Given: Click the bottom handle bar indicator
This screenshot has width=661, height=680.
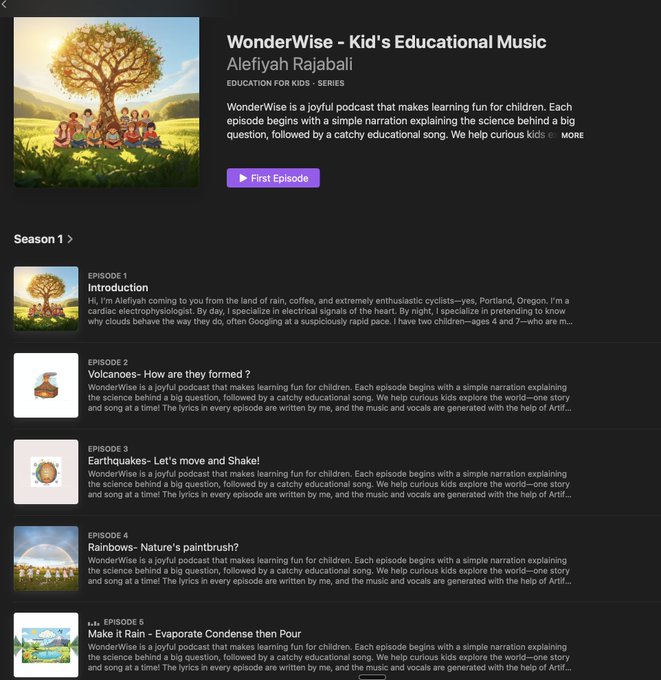Looking at the screenshot, I should pyautogui.click(x=372, y=677).
